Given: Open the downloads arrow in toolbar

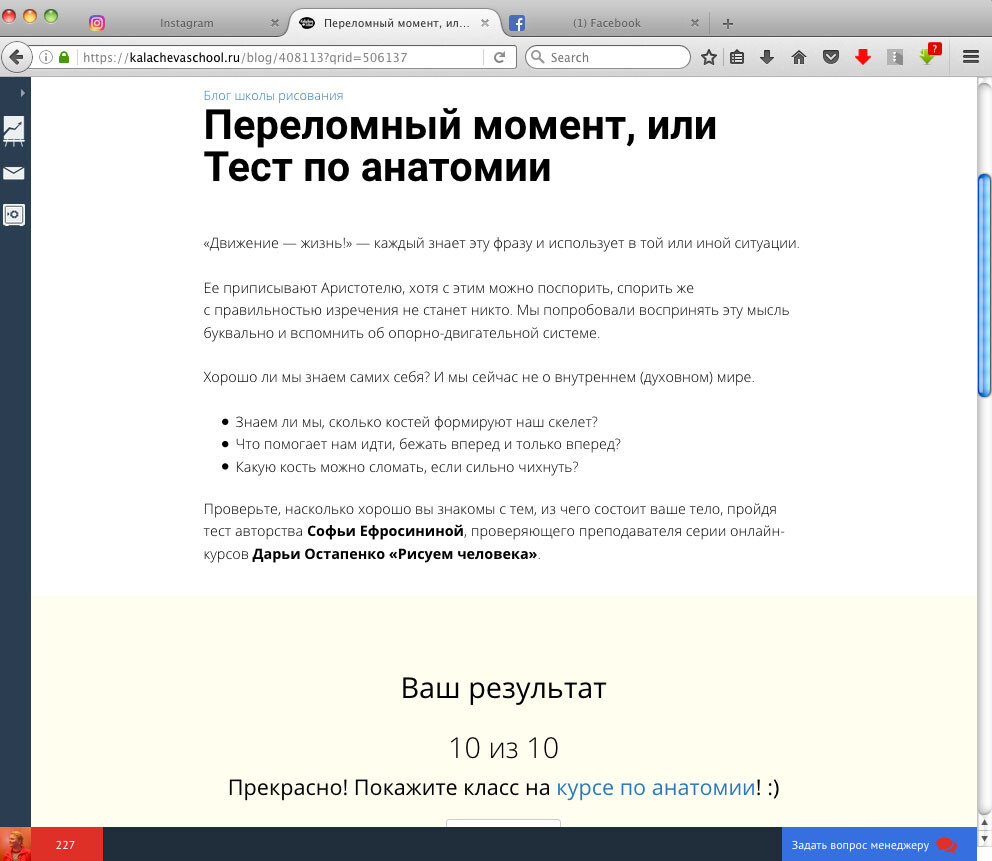Looking at the screenshot, I should 767,57.
